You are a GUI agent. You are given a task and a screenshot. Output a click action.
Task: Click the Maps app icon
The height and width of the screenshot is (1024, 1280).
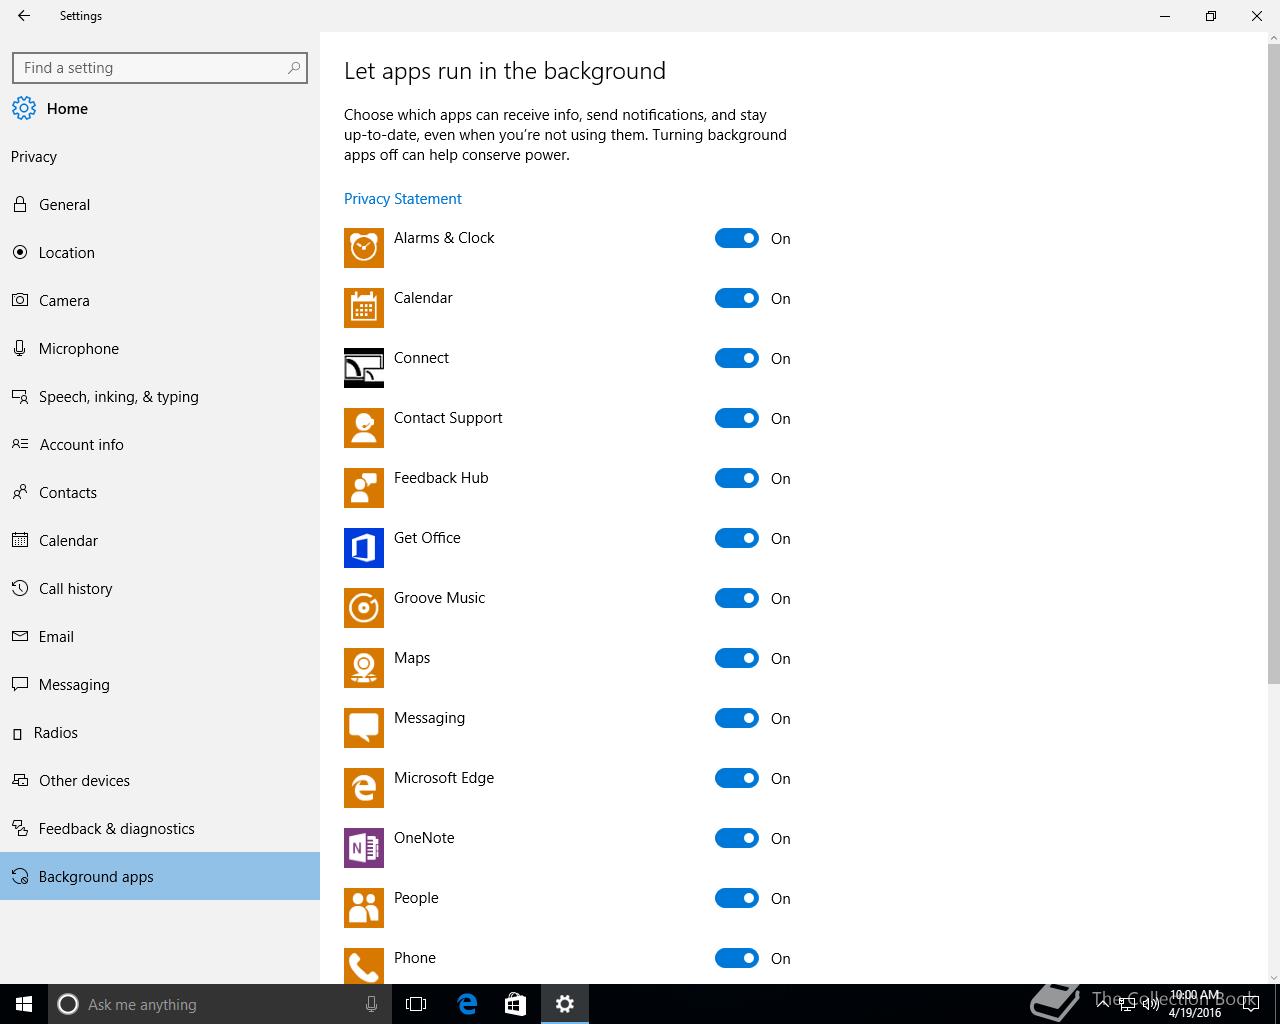point(364,668)
